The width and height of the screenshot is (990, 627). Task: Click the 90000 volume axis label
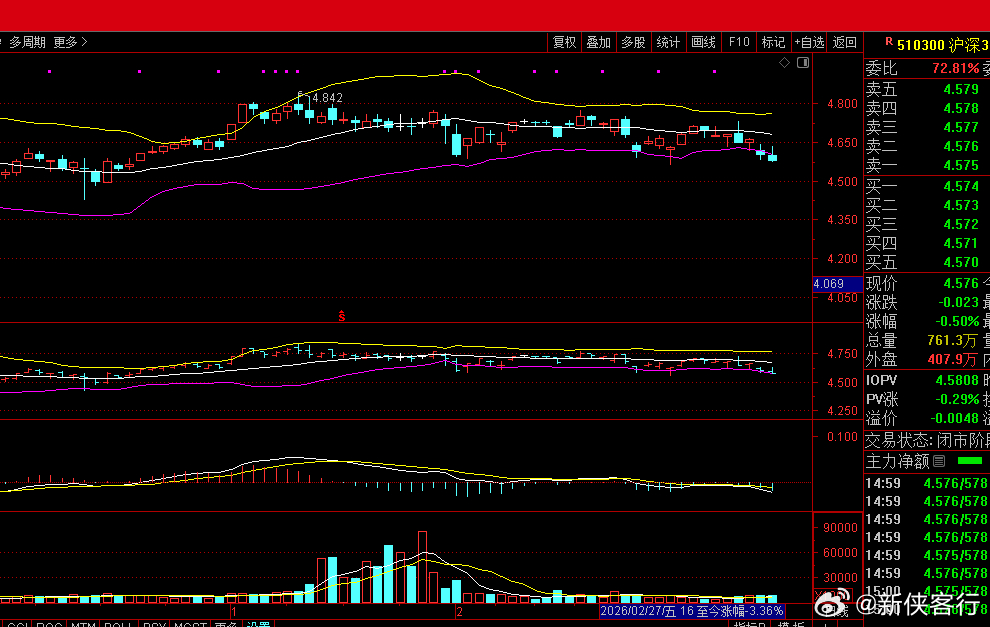840,528
